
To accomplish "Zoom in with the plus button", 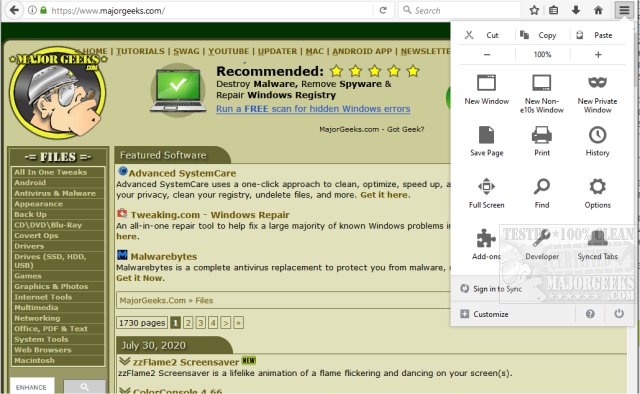I will coord(598,54).
